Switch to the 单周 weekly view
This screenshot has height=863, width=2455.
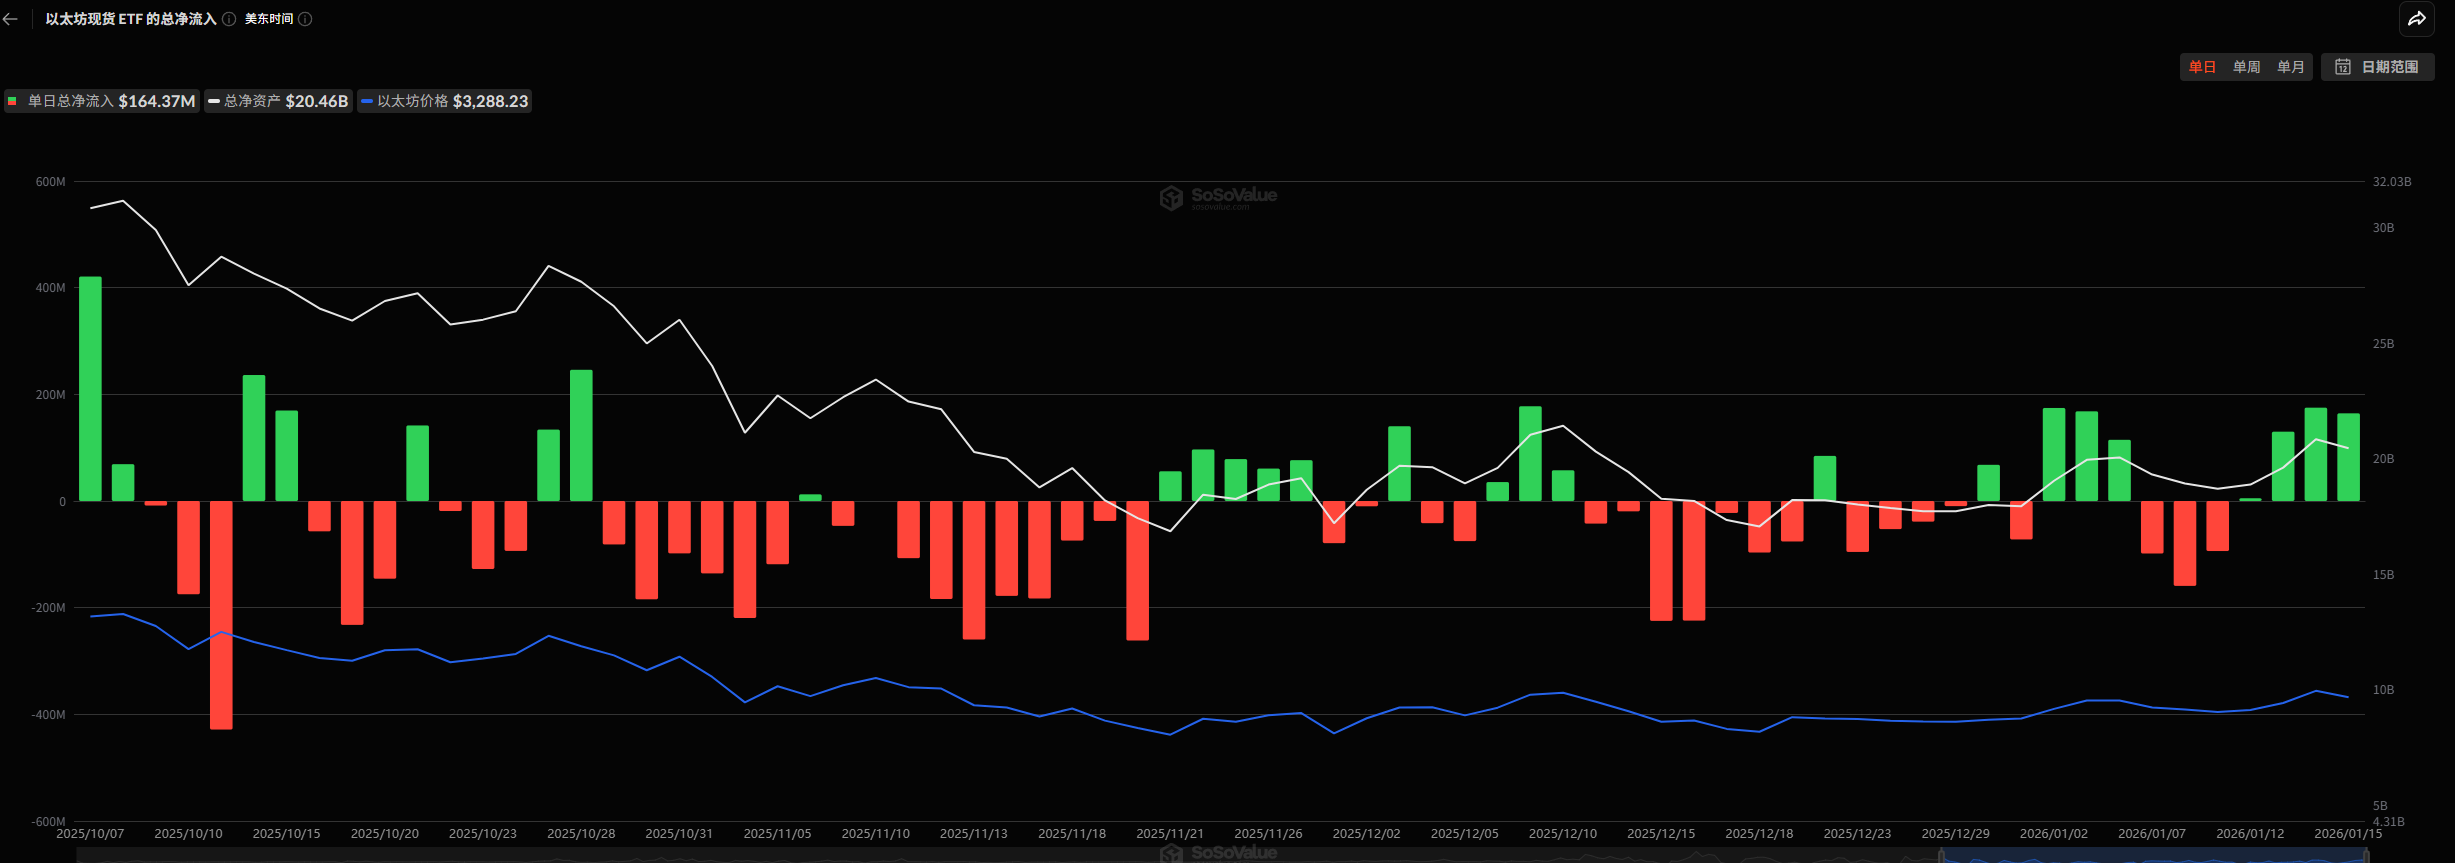(x=2246, y=67)
